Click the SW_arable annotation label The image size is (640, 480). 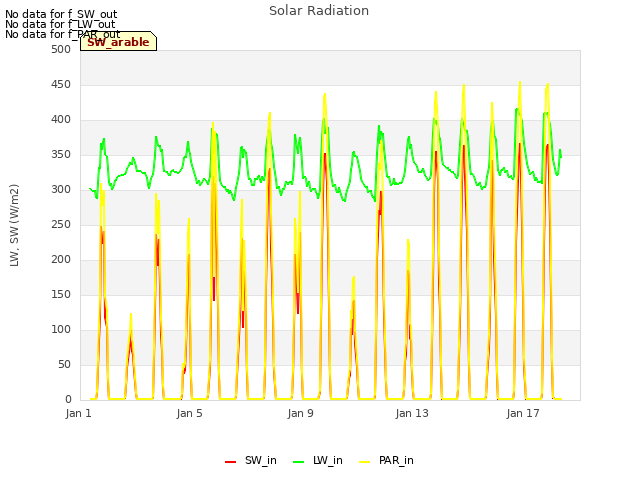click(118, 42)
